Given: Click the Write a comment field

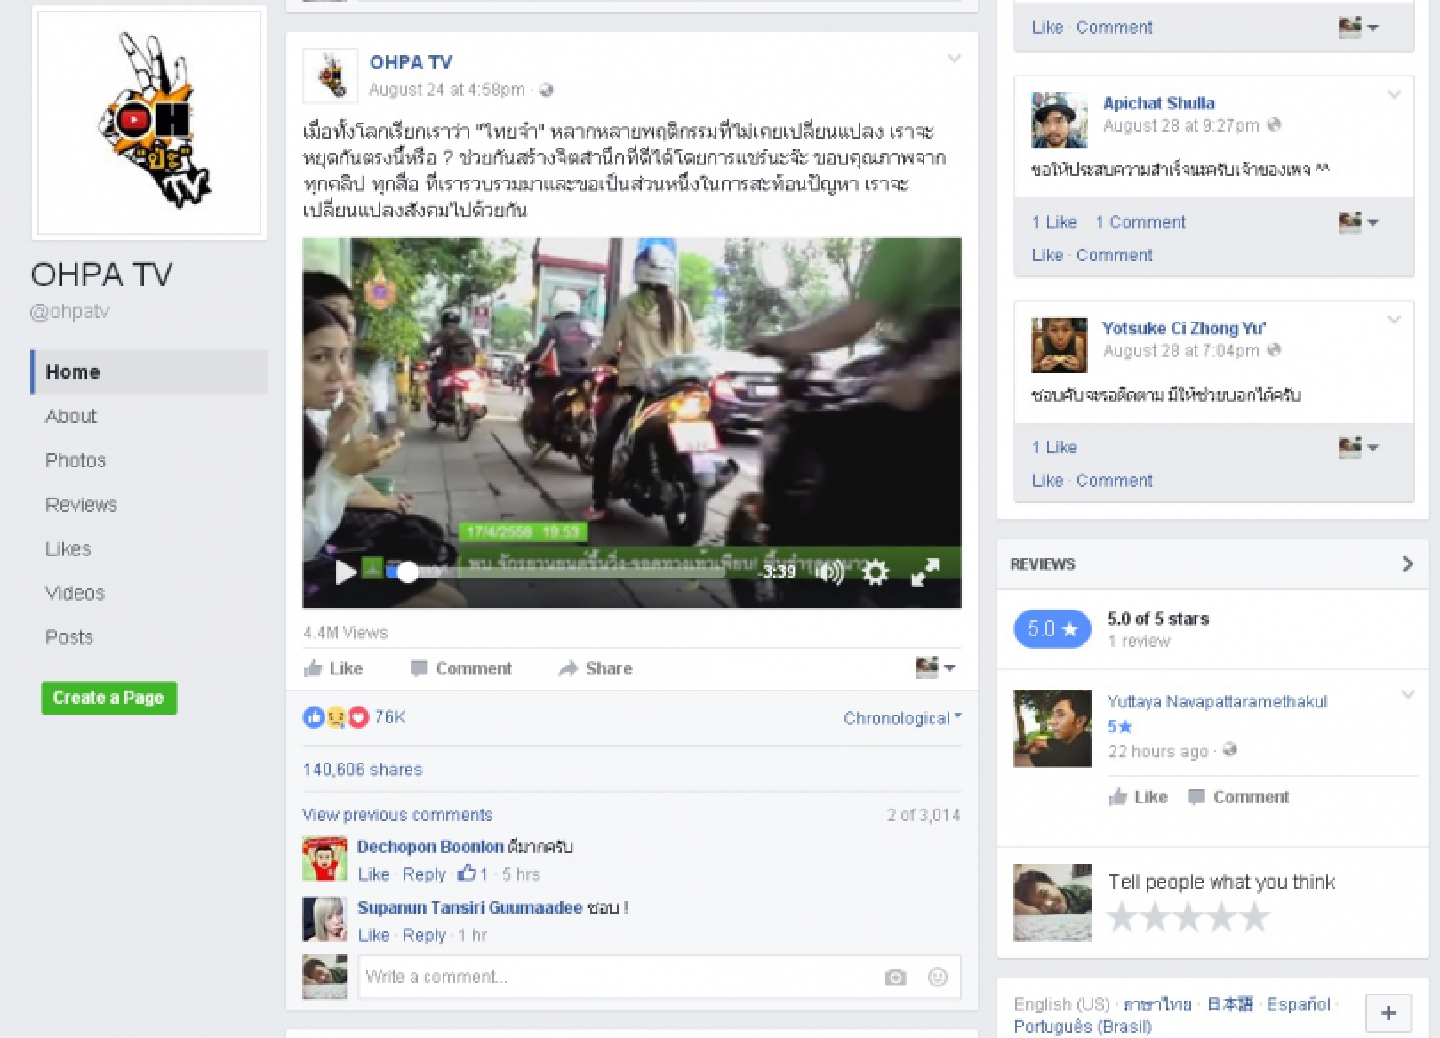Looking at the screenshot, I should (x=618, y=977).
